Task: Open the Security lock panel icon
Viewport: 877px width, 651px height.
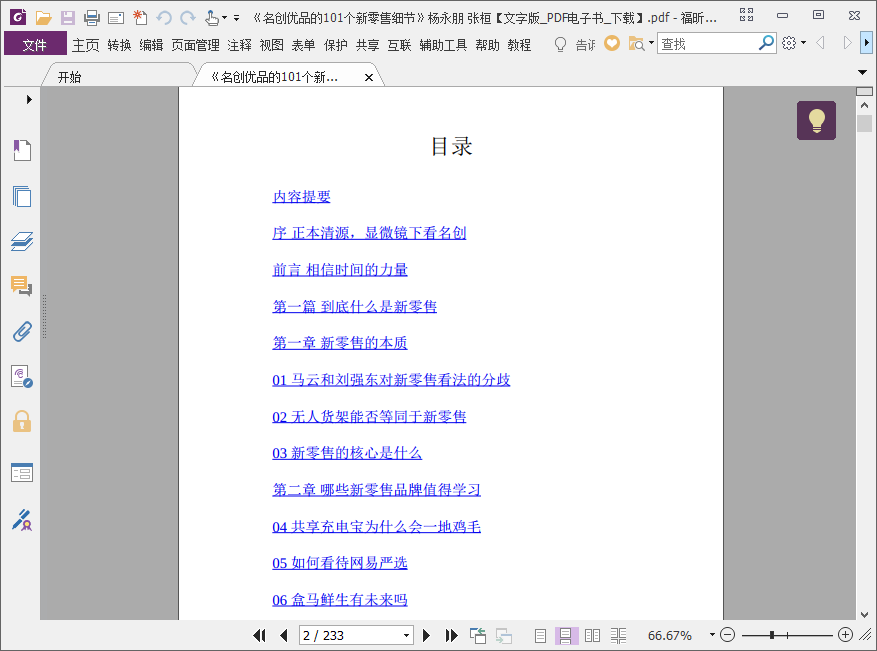Action: 22,421
